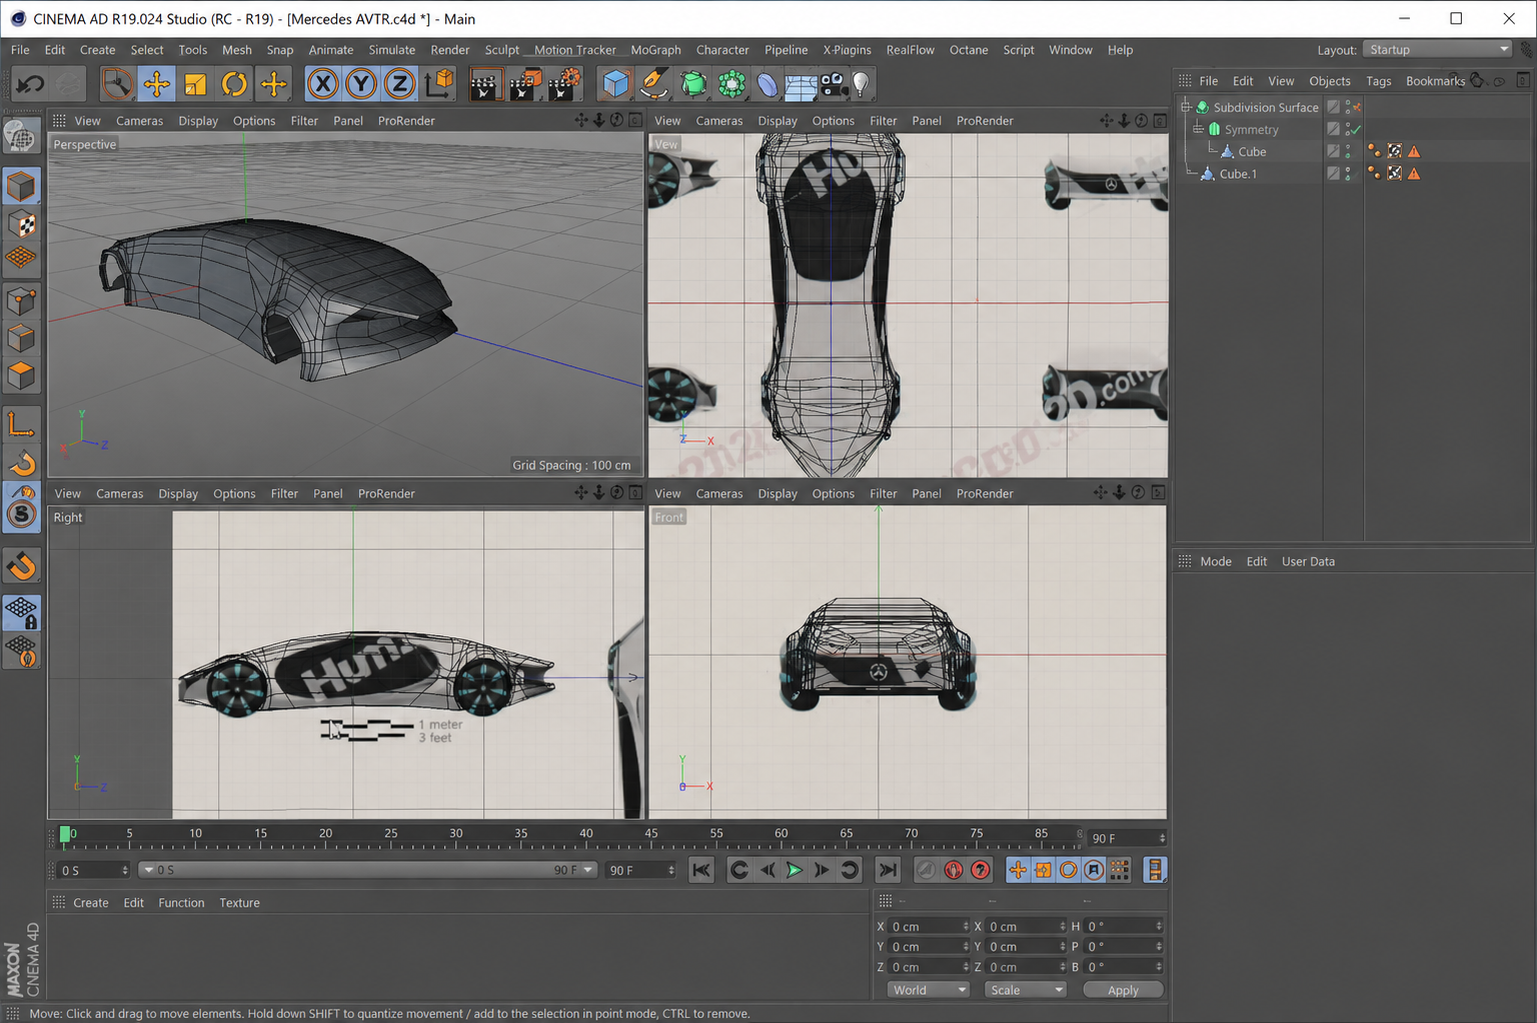Open the Floor/environment objects icon
Viewport: 1537px width, 1023px height.
tap(800, 84)
